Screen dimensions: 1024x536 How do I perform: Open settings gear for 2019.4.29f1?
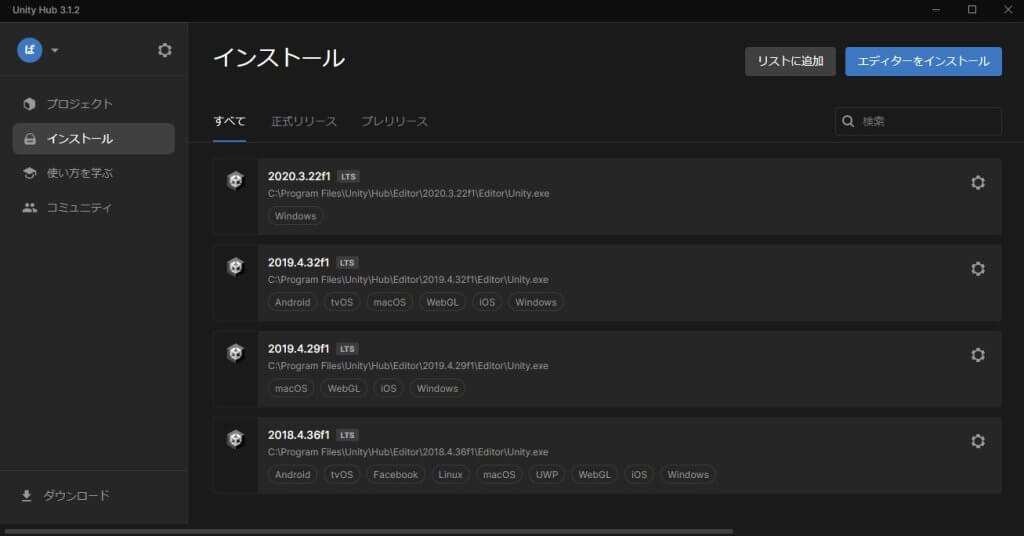tap(978, 355)
